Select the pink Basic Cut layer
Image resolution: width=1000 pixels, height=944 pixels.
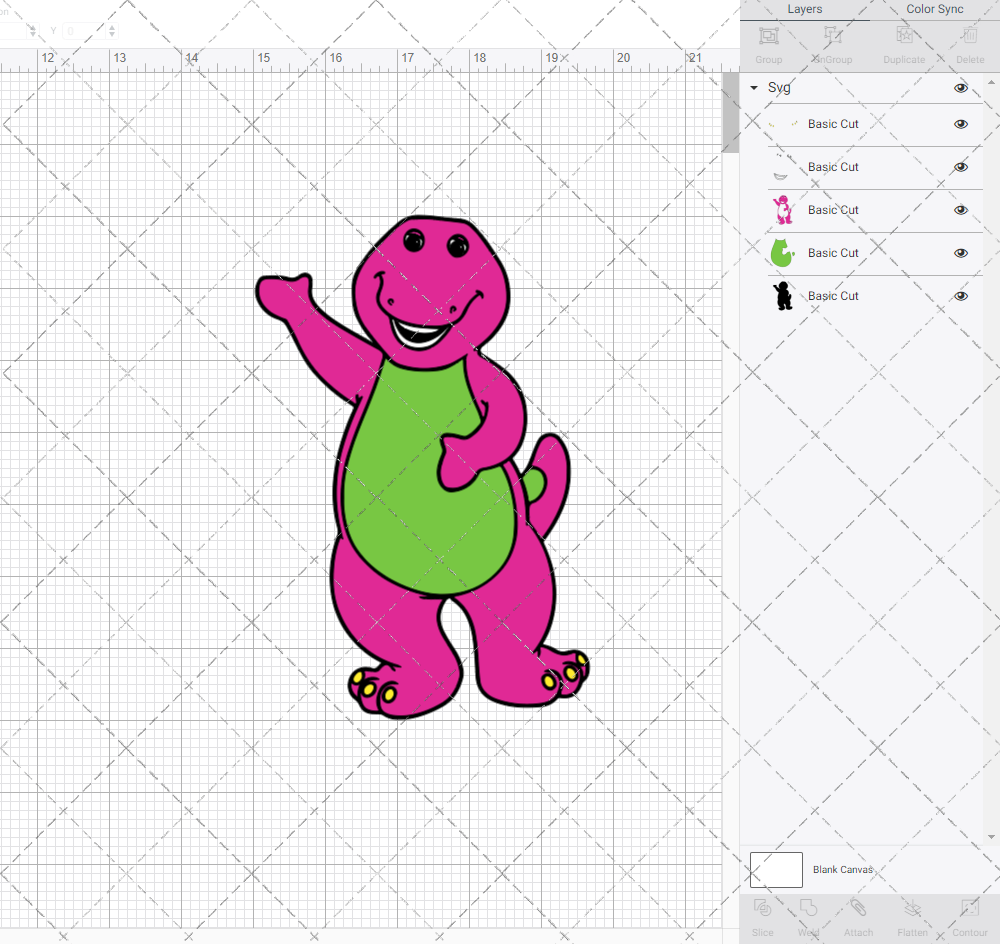click(x=860, y=210)
